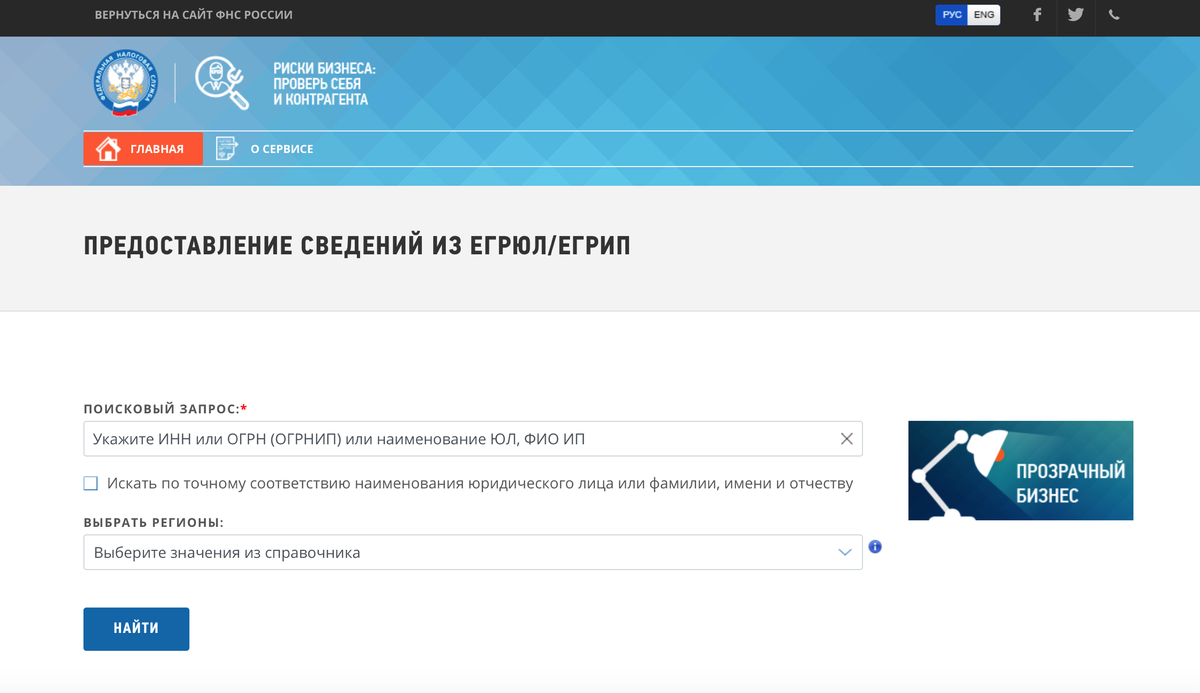
Task: Click the Federal Tax Service emblem logo
Action: pos(125,84)
